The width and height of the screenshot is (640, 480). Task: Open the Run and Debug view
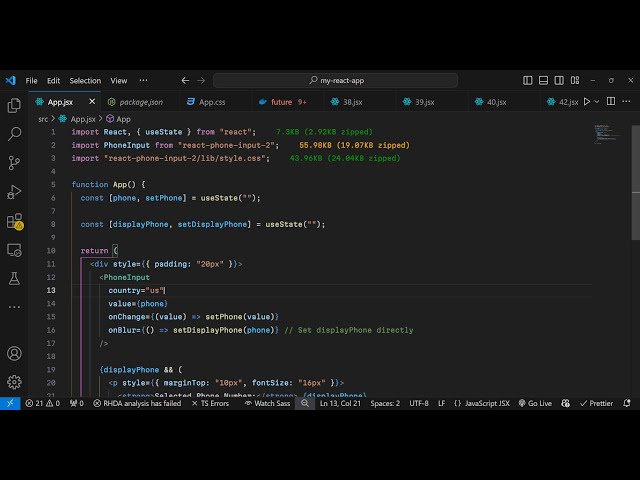pyautogui.click(x=14, y=191)
